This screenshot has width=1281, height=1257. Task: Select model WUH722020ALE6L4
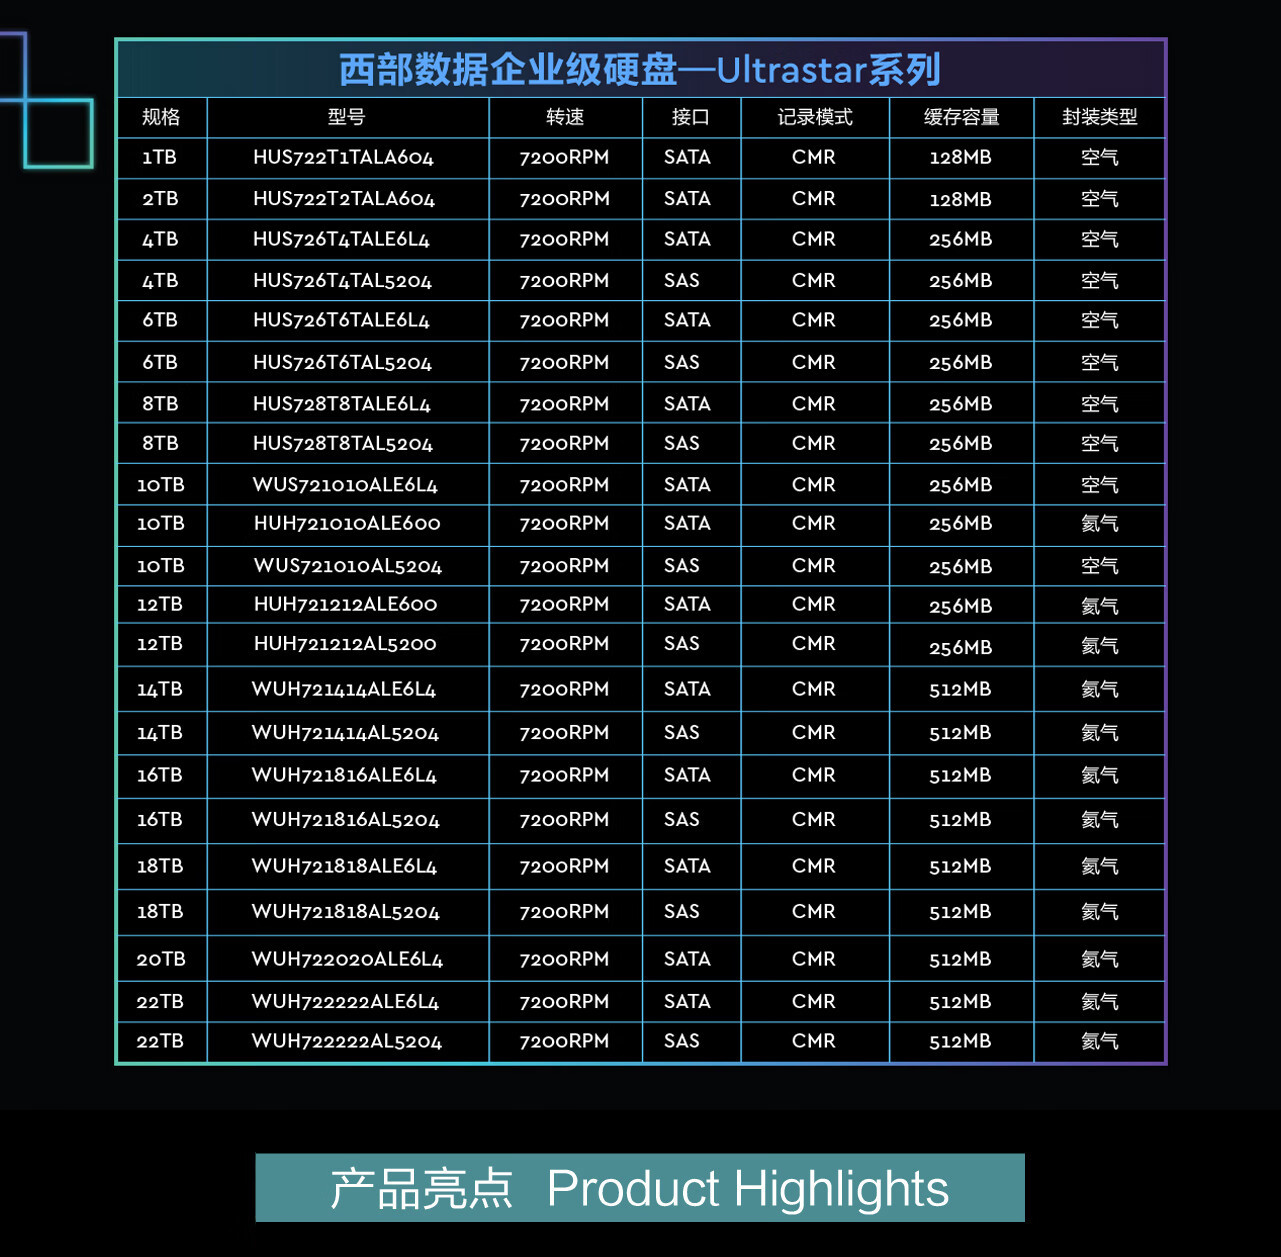pyautogui.click(x=347, y=959)
